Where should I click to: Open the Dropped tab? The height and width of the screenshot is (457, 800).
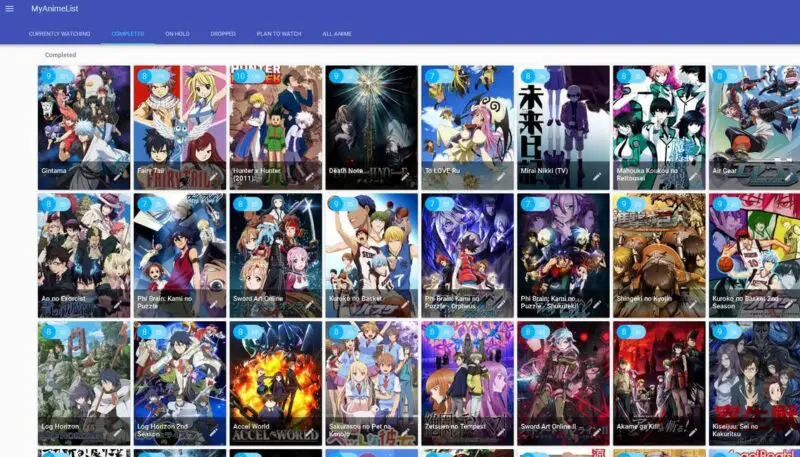click(223, 34)
